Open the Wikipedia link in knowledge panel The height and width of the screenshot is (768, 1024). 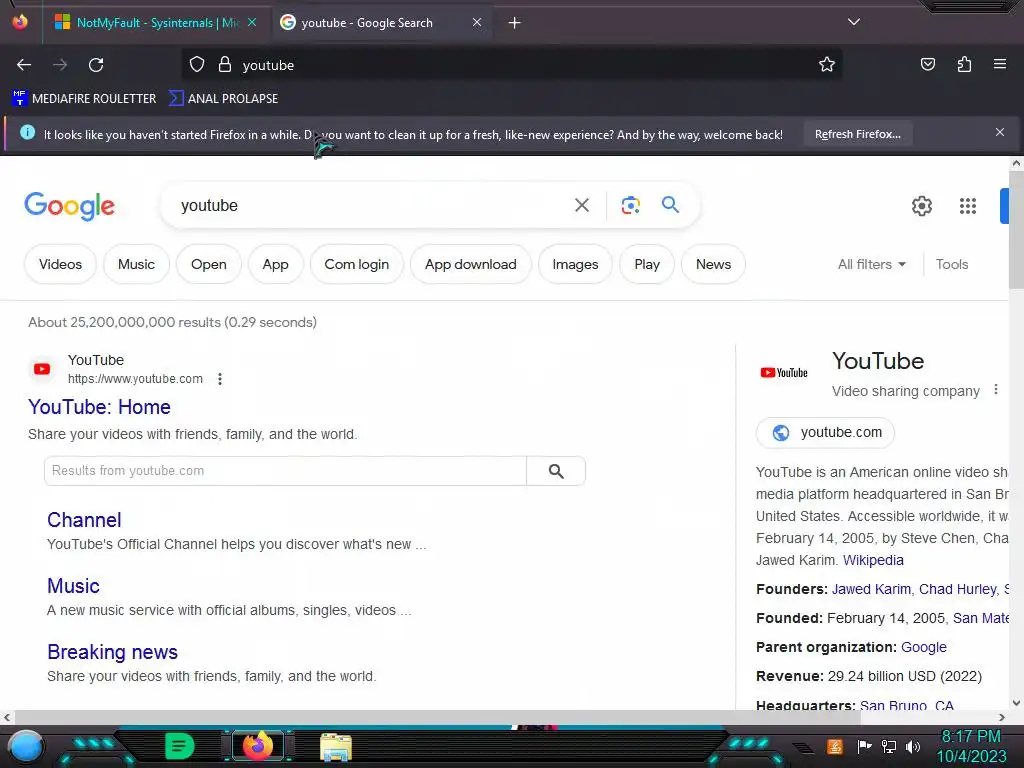coord(873,560)
